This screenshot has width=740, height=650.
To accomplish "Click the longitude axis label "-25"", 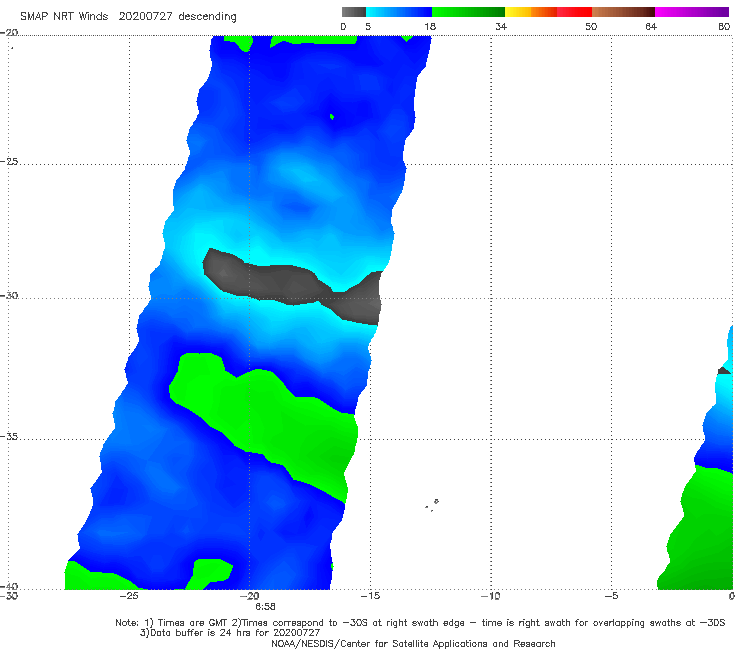I will point(129,596).
